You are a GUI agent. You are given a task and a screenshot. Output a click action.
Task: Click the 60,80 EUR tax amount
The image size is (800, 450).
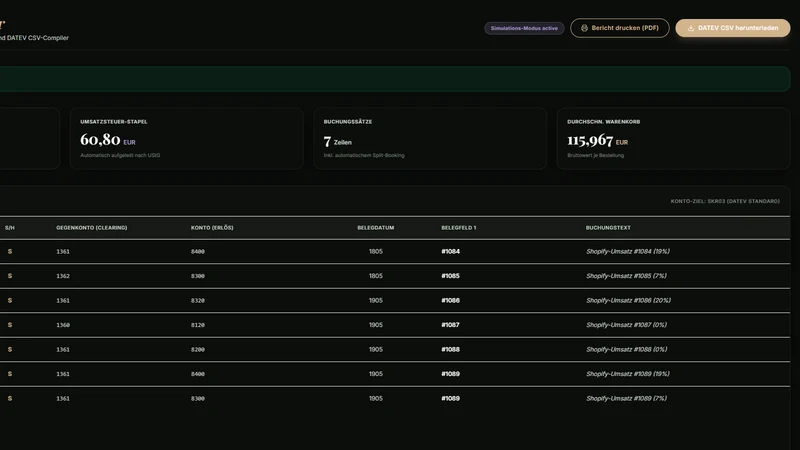pyautogui.click(x=108, y=140)
